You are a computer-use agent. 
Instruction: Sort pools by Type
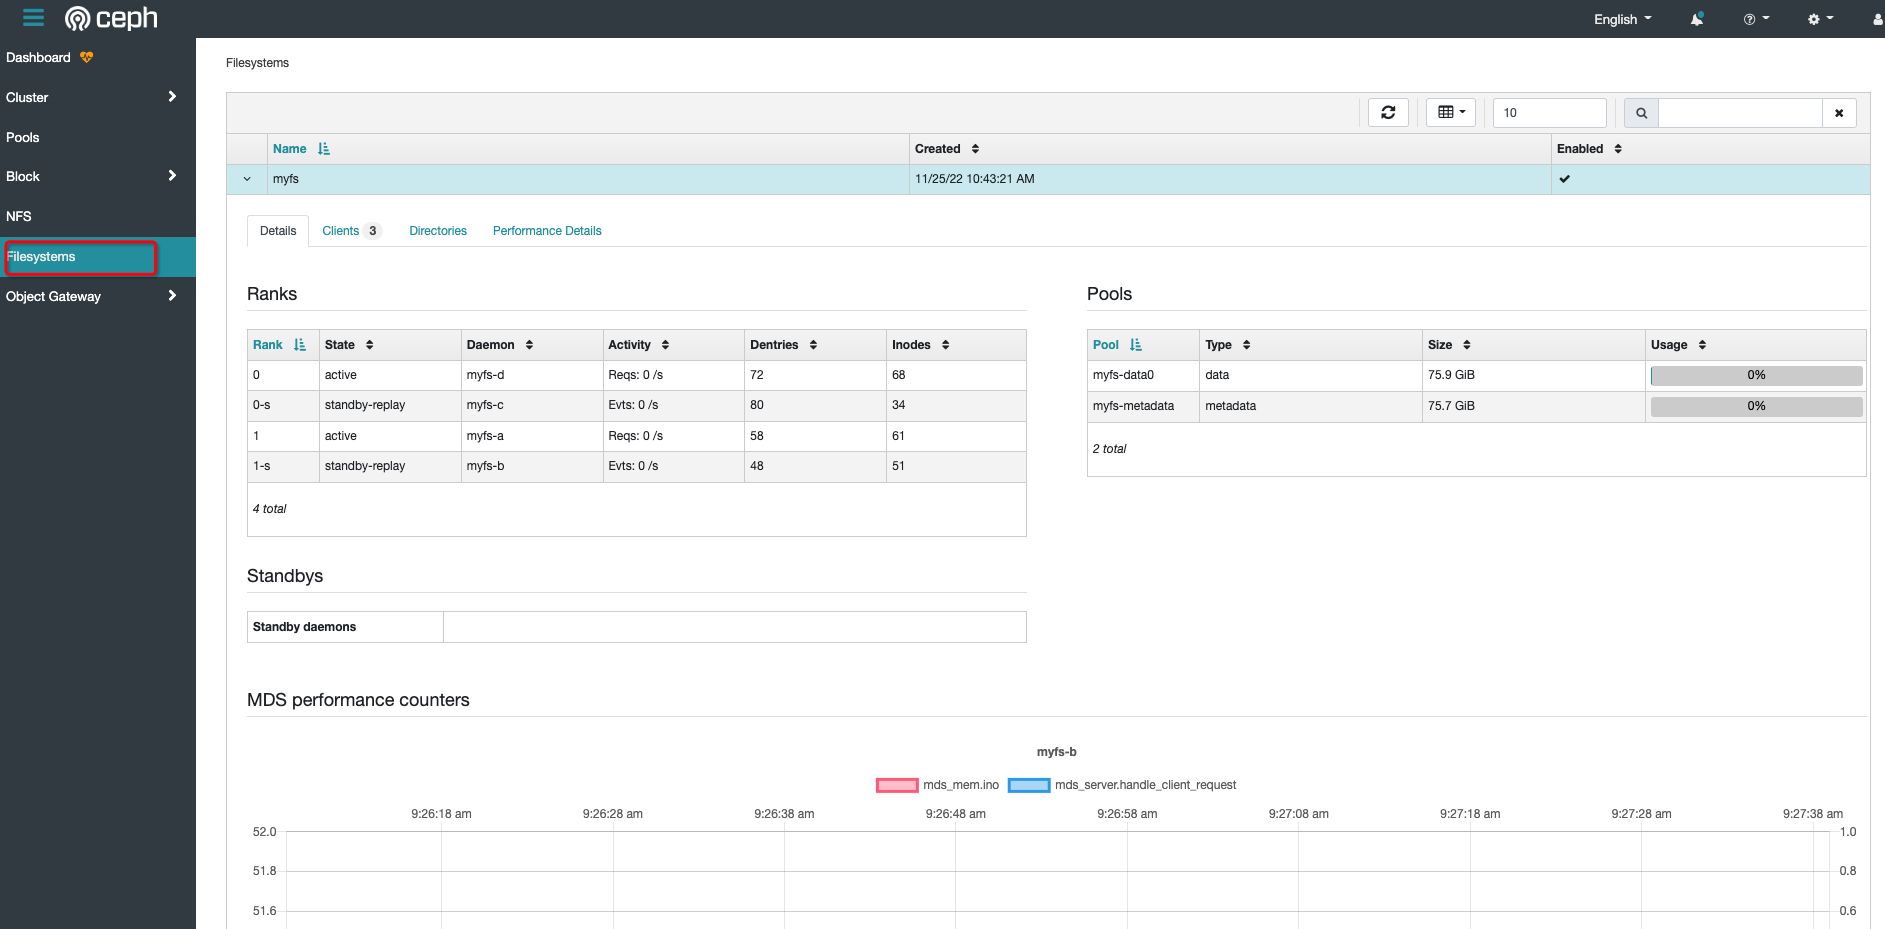pyautogui.click(x=1228, y=345)
